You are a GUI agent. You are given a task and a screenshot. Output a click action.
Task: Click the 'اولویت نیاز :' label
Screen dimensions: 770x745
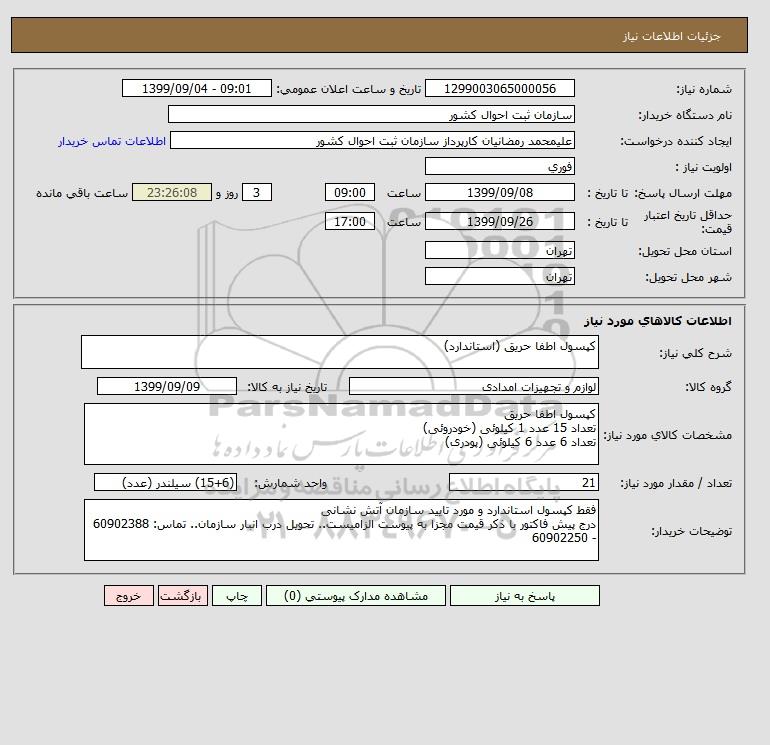tap(703, 167)
